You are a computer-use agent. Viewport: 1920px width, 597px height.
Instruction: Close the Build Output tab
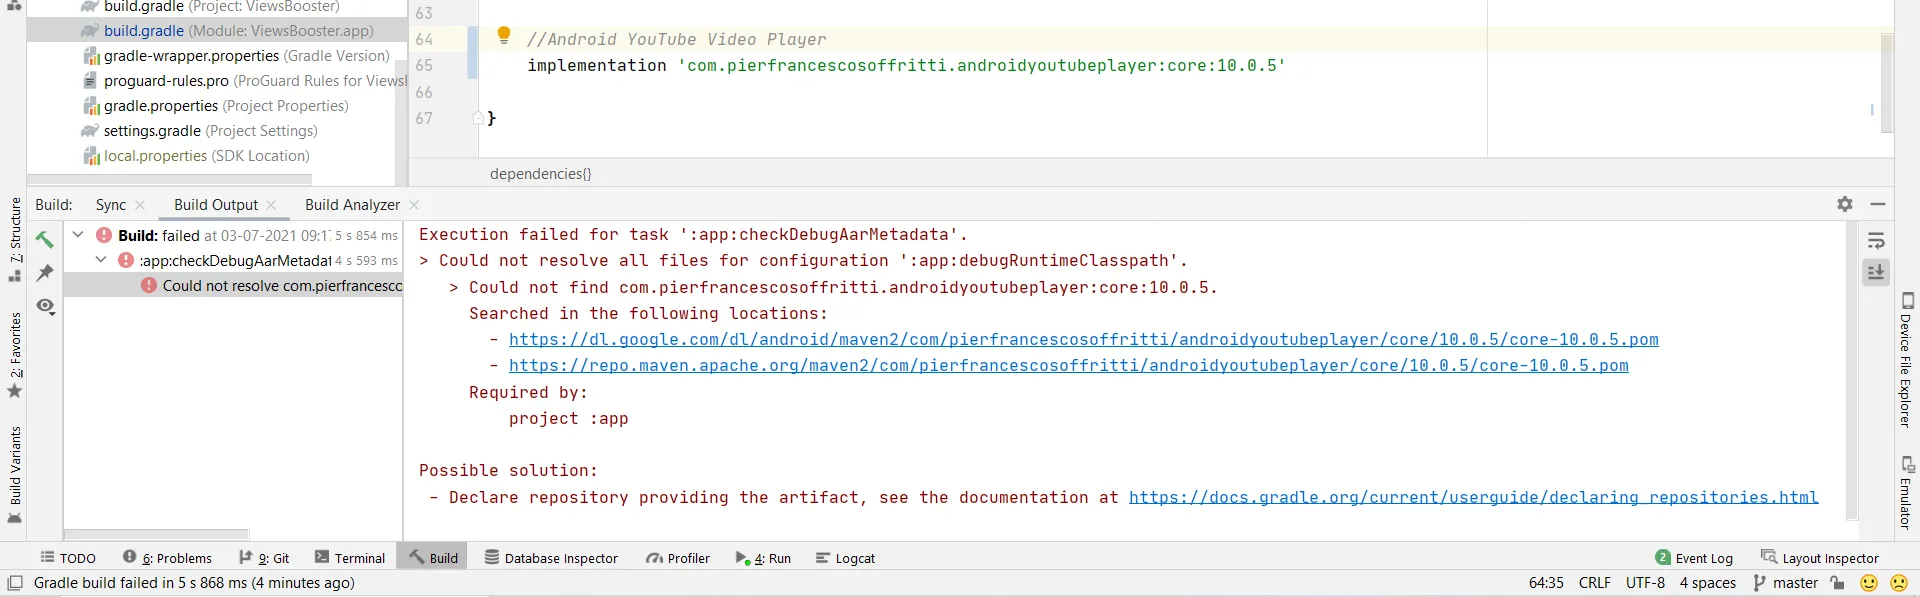tap(271, 205)
